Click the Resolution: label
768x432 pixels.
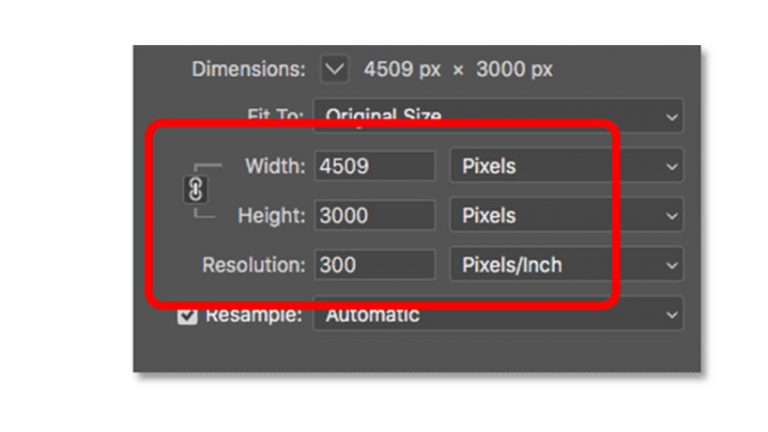pos(254,265)
